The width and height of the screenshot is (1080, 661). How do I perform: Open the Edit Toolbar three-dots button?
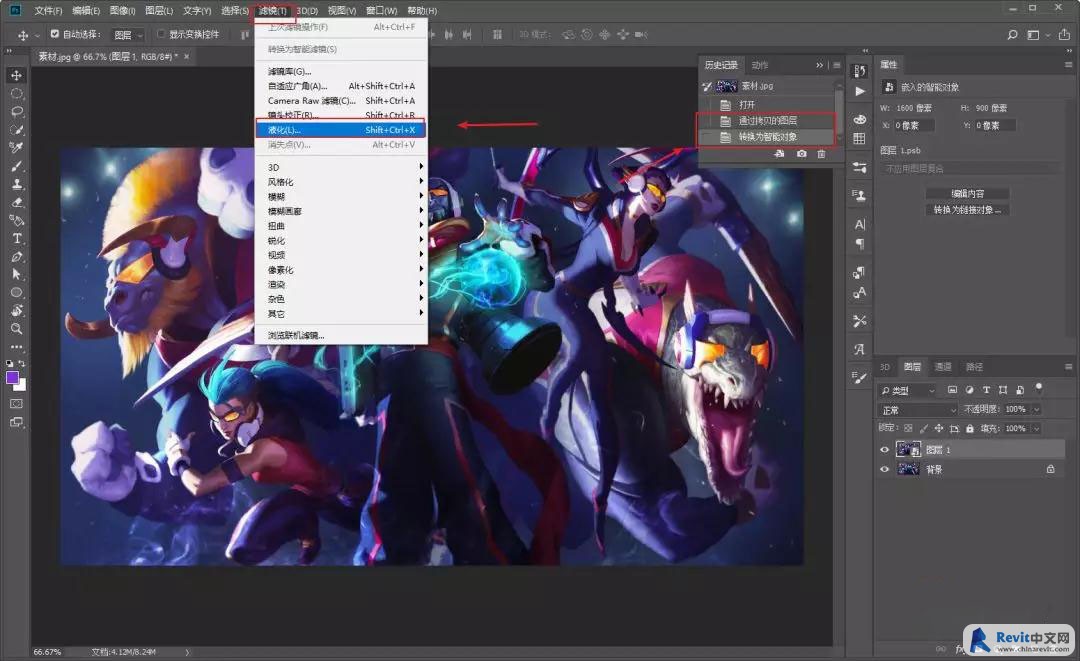(x=17, y=346)
